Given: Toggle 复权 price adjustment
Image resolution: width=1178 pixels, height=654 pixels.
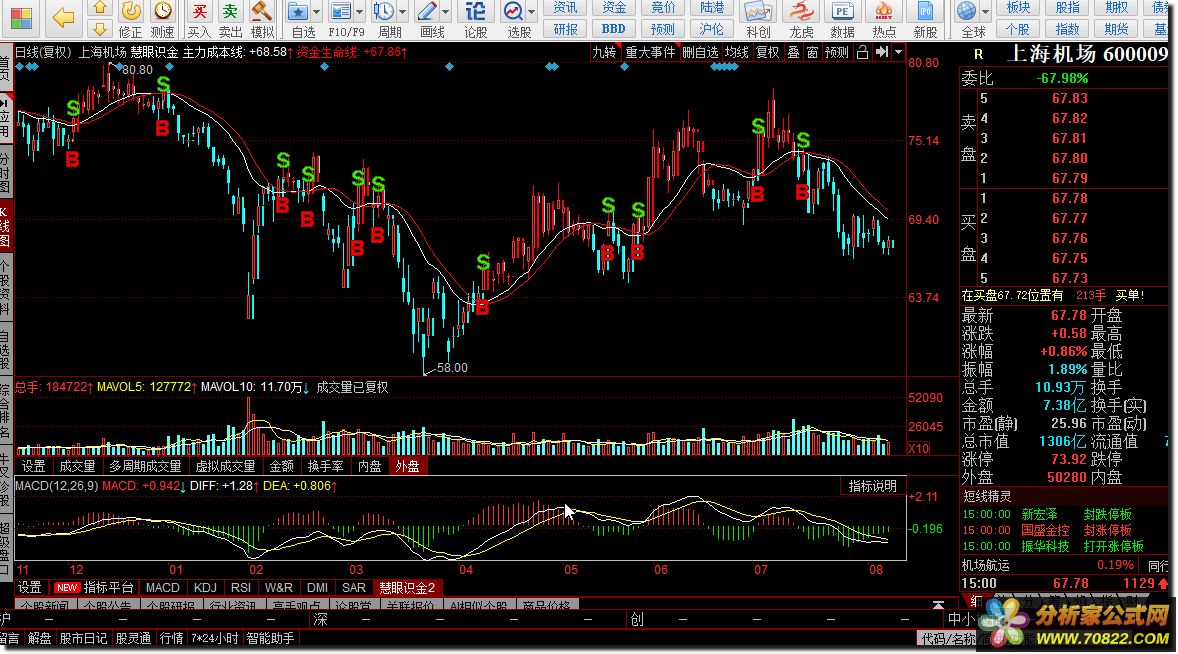Looking at the screenshot, I should pyautogui.click(x=767, y=52).
